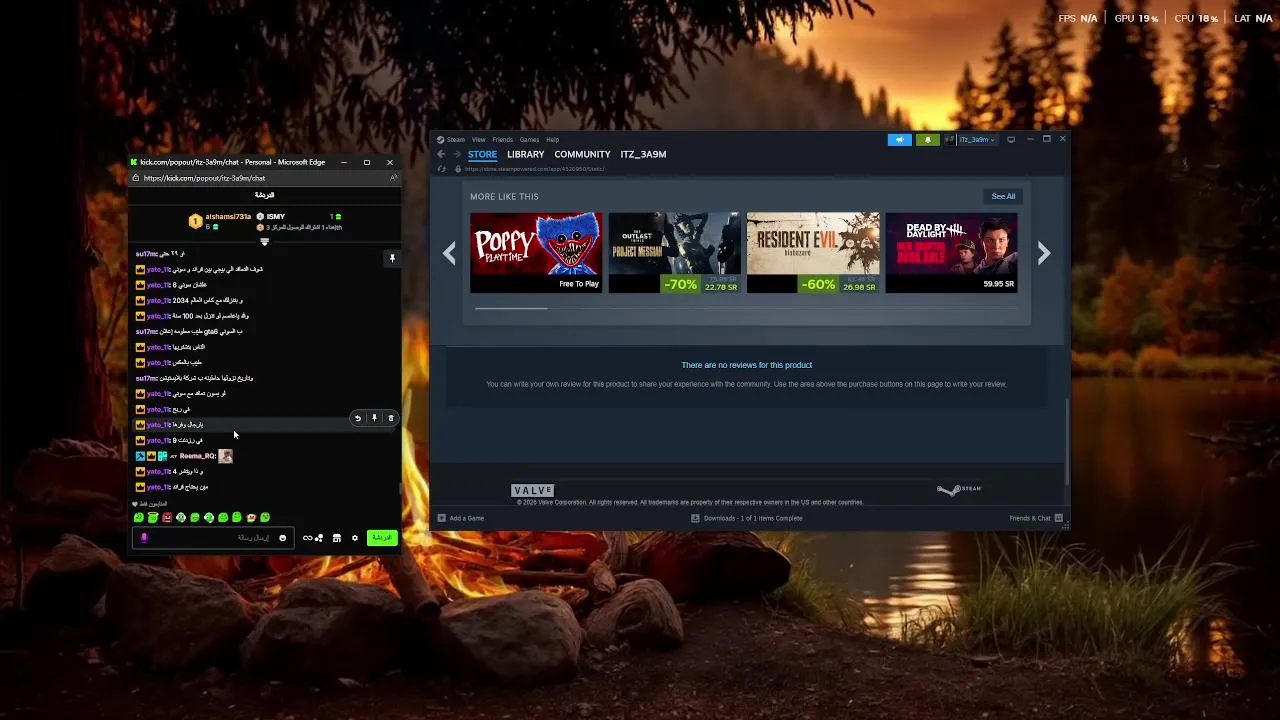Click the Kick favicon in Edge title bar
Viewport: 1280px width, 720px height.
(x=134, y=162)
